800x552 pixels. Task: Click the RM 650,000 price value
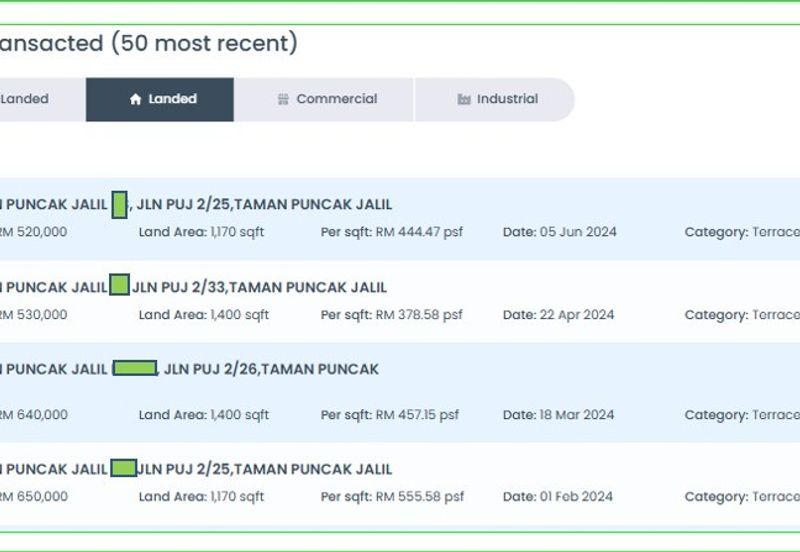point(33,496)
